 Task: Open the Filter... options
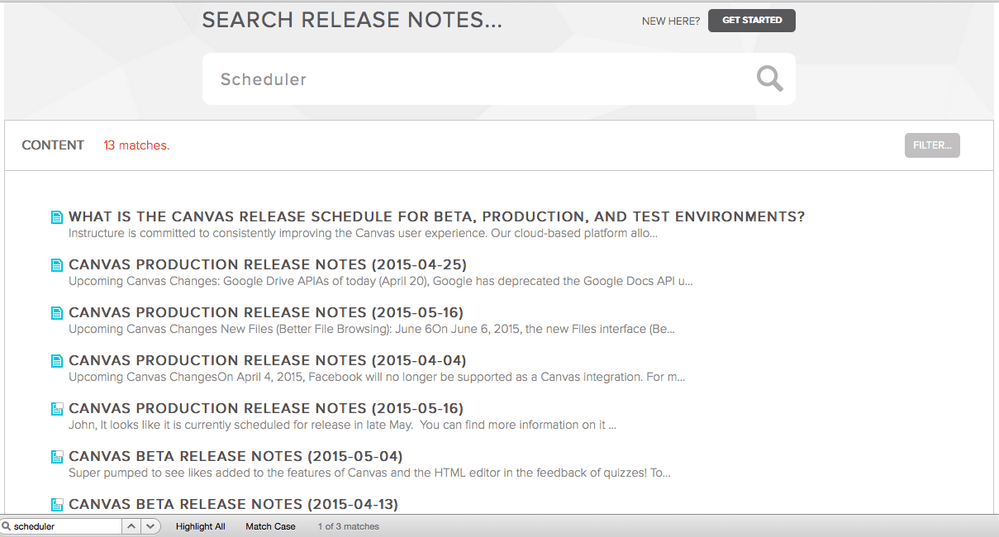click(931, 146)
